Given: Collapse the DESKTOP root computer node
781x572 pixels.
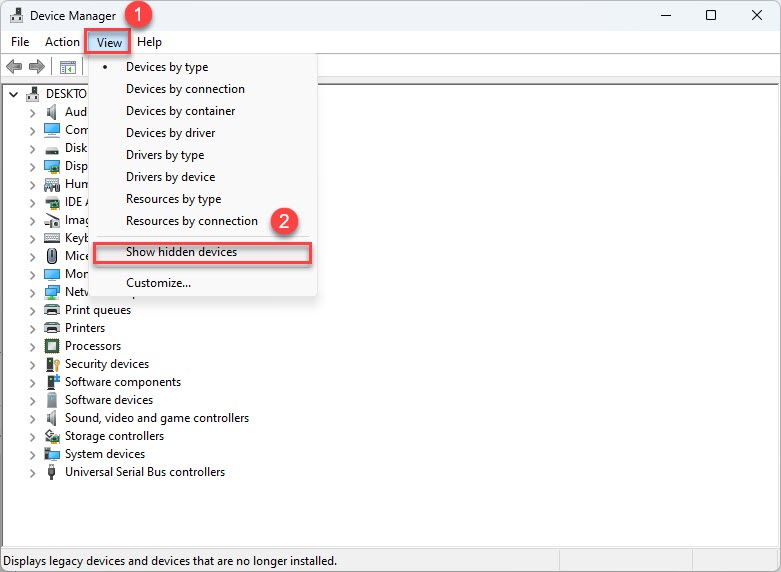Looking at the screenshot, I should tap(13, 94).
